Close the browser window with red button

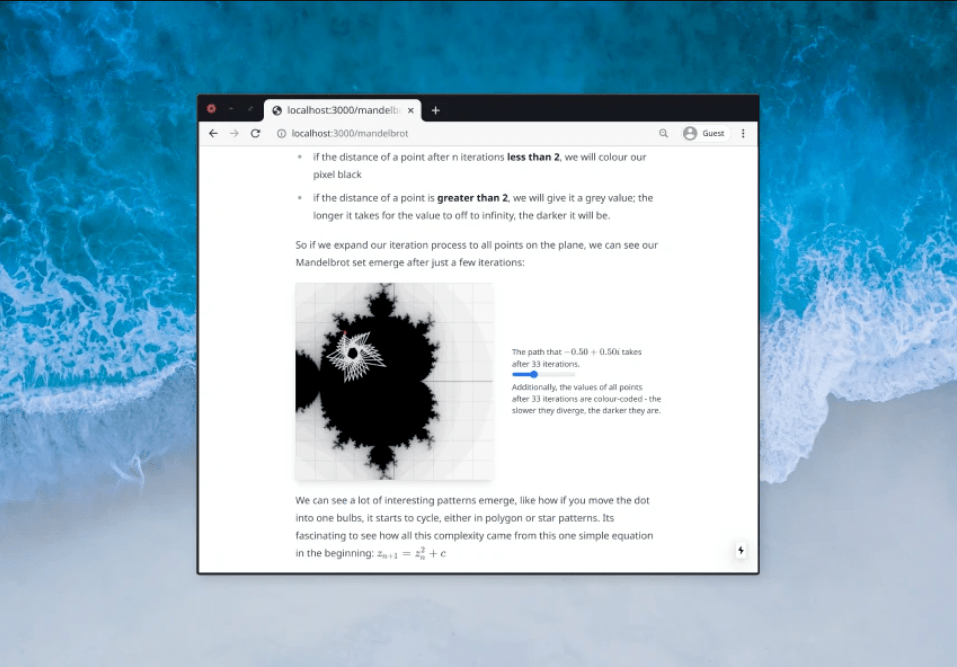pos(211,109)
